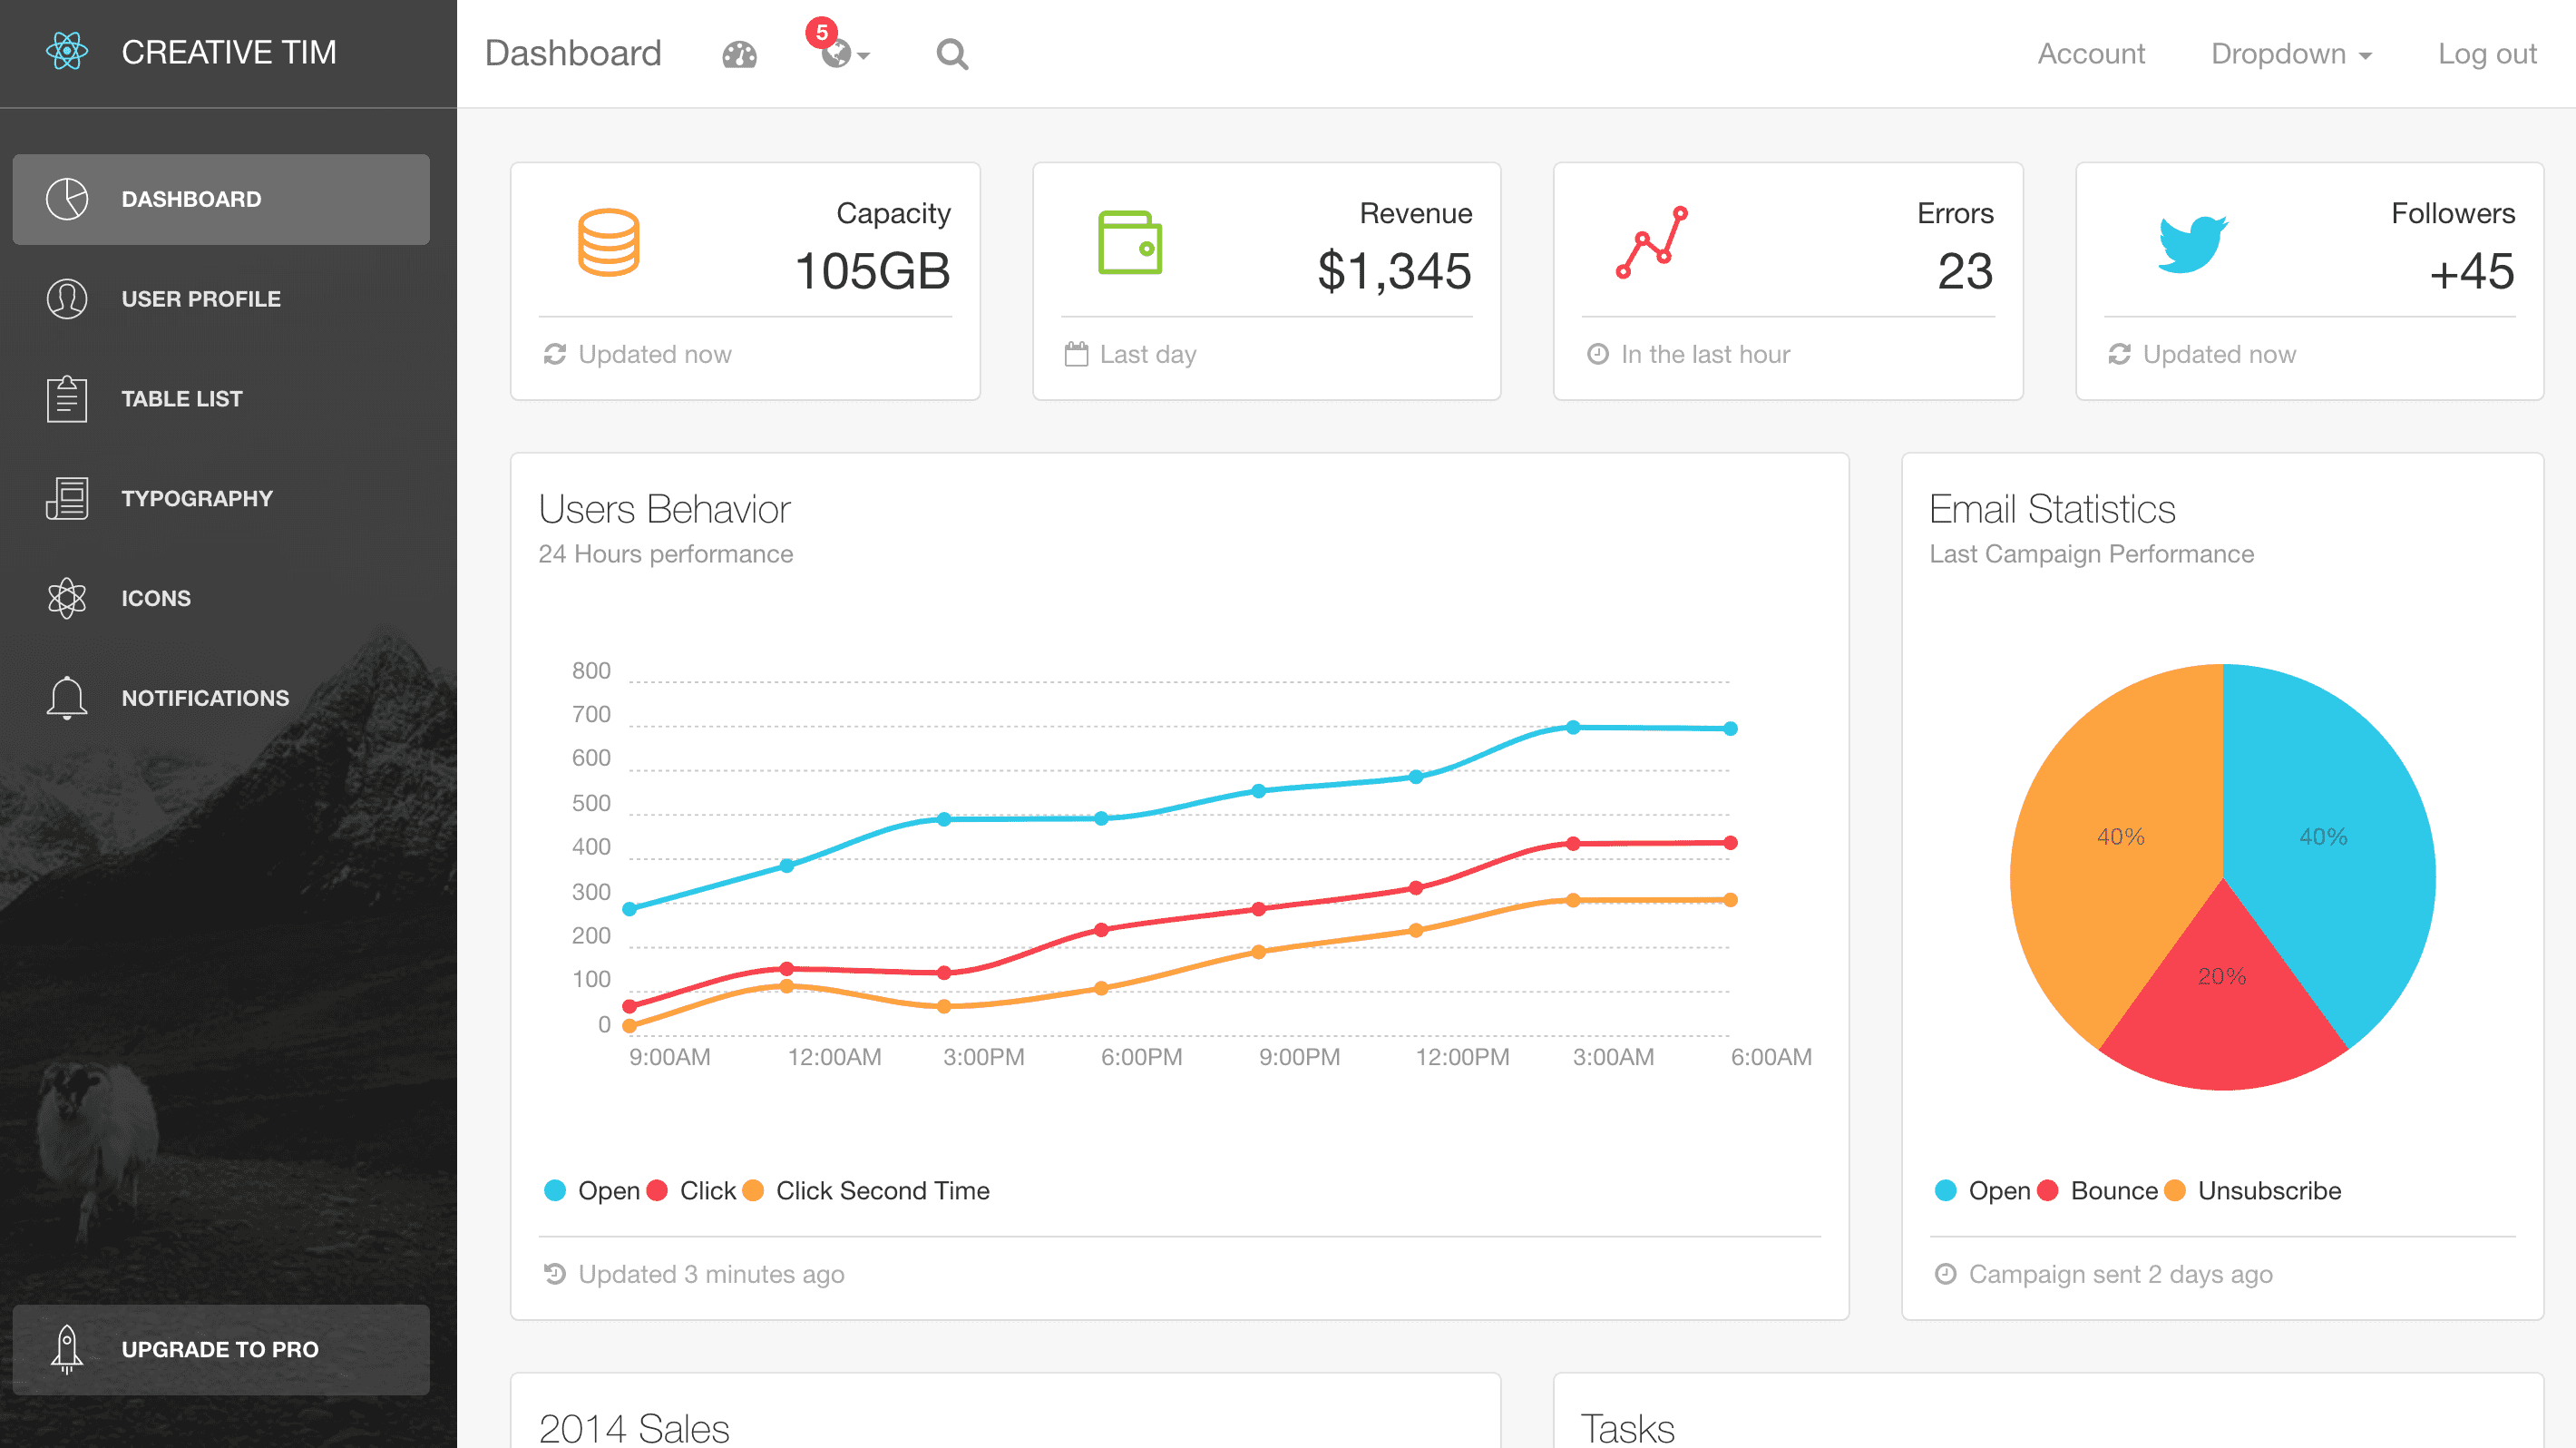This screenshot has height=1448, width=2576.
Task: Click the Upgrade to Pro button
Action: coord(220,1349)
